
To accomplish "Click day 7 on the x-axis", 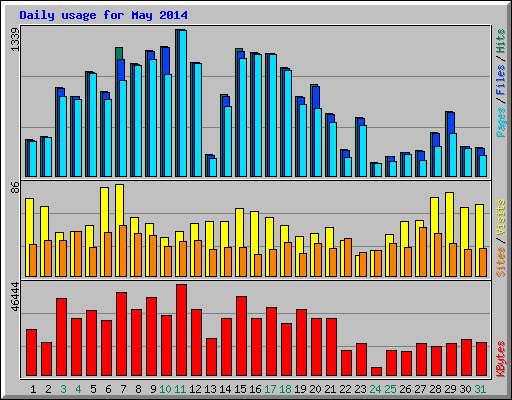I will pyautogui.click(x=123, y=389).
